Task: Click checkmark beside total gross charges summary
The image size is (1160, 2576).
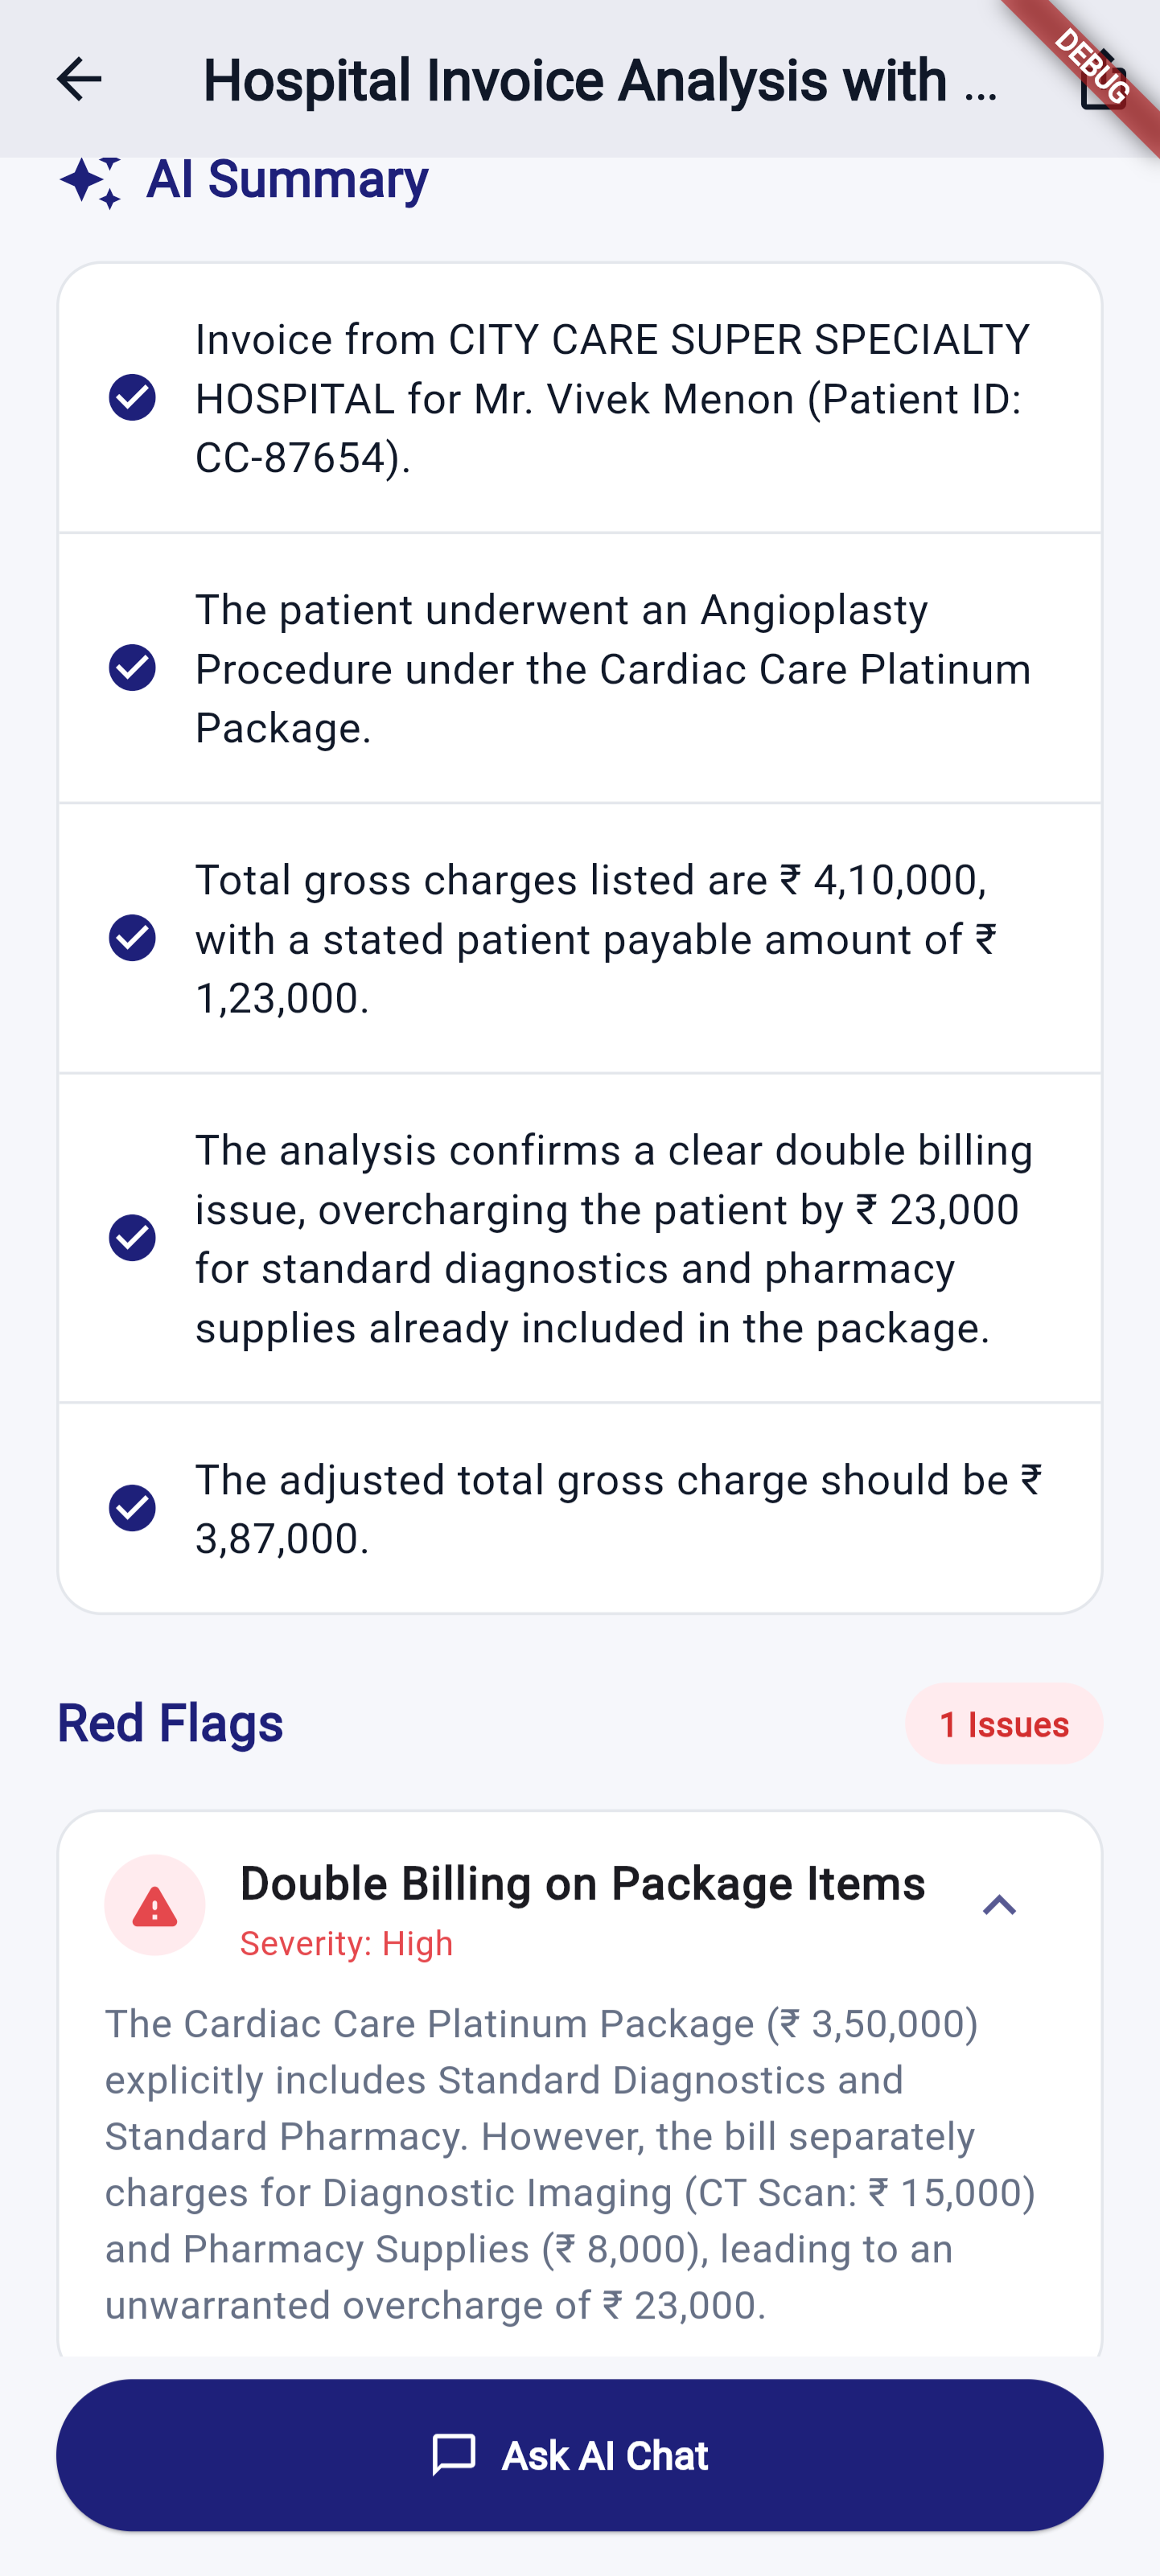Action: [132, 938]
